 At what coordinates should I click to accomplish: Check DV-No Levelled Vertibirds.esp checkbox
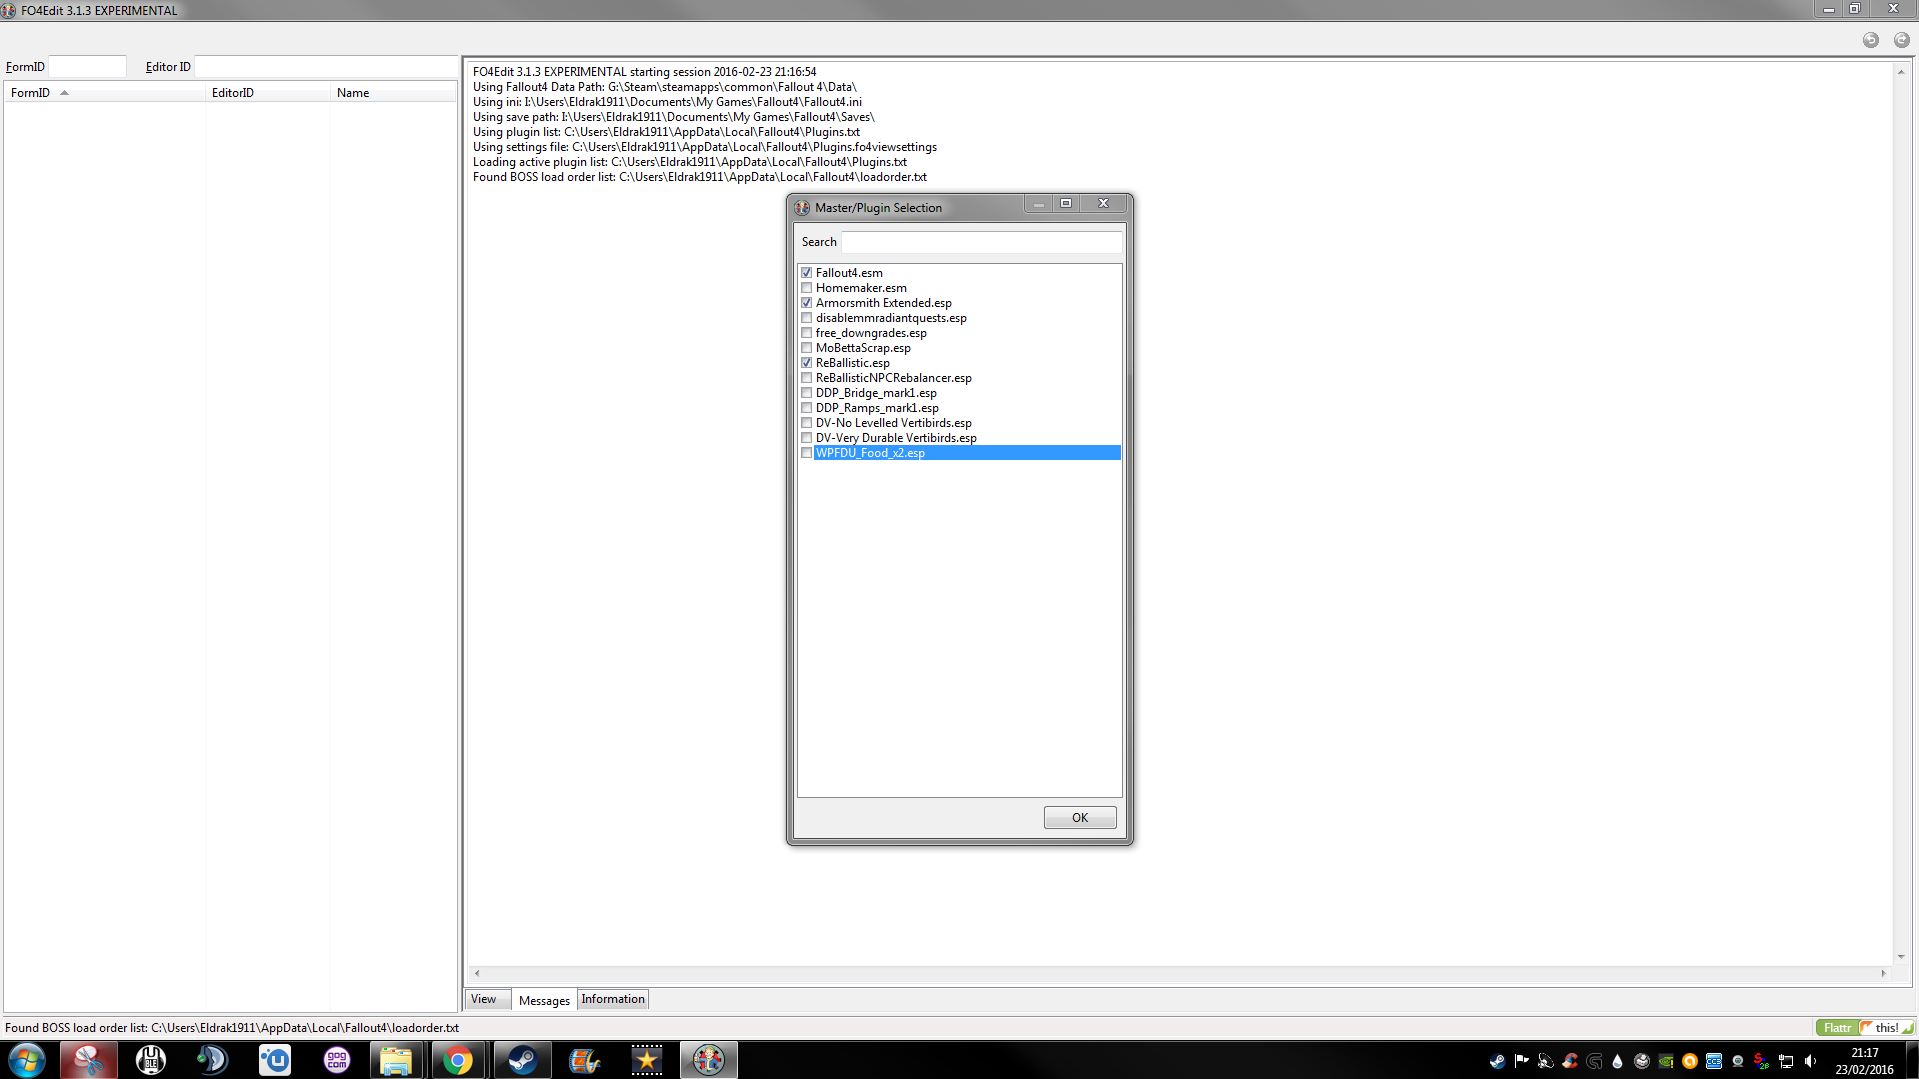(806, 423)
